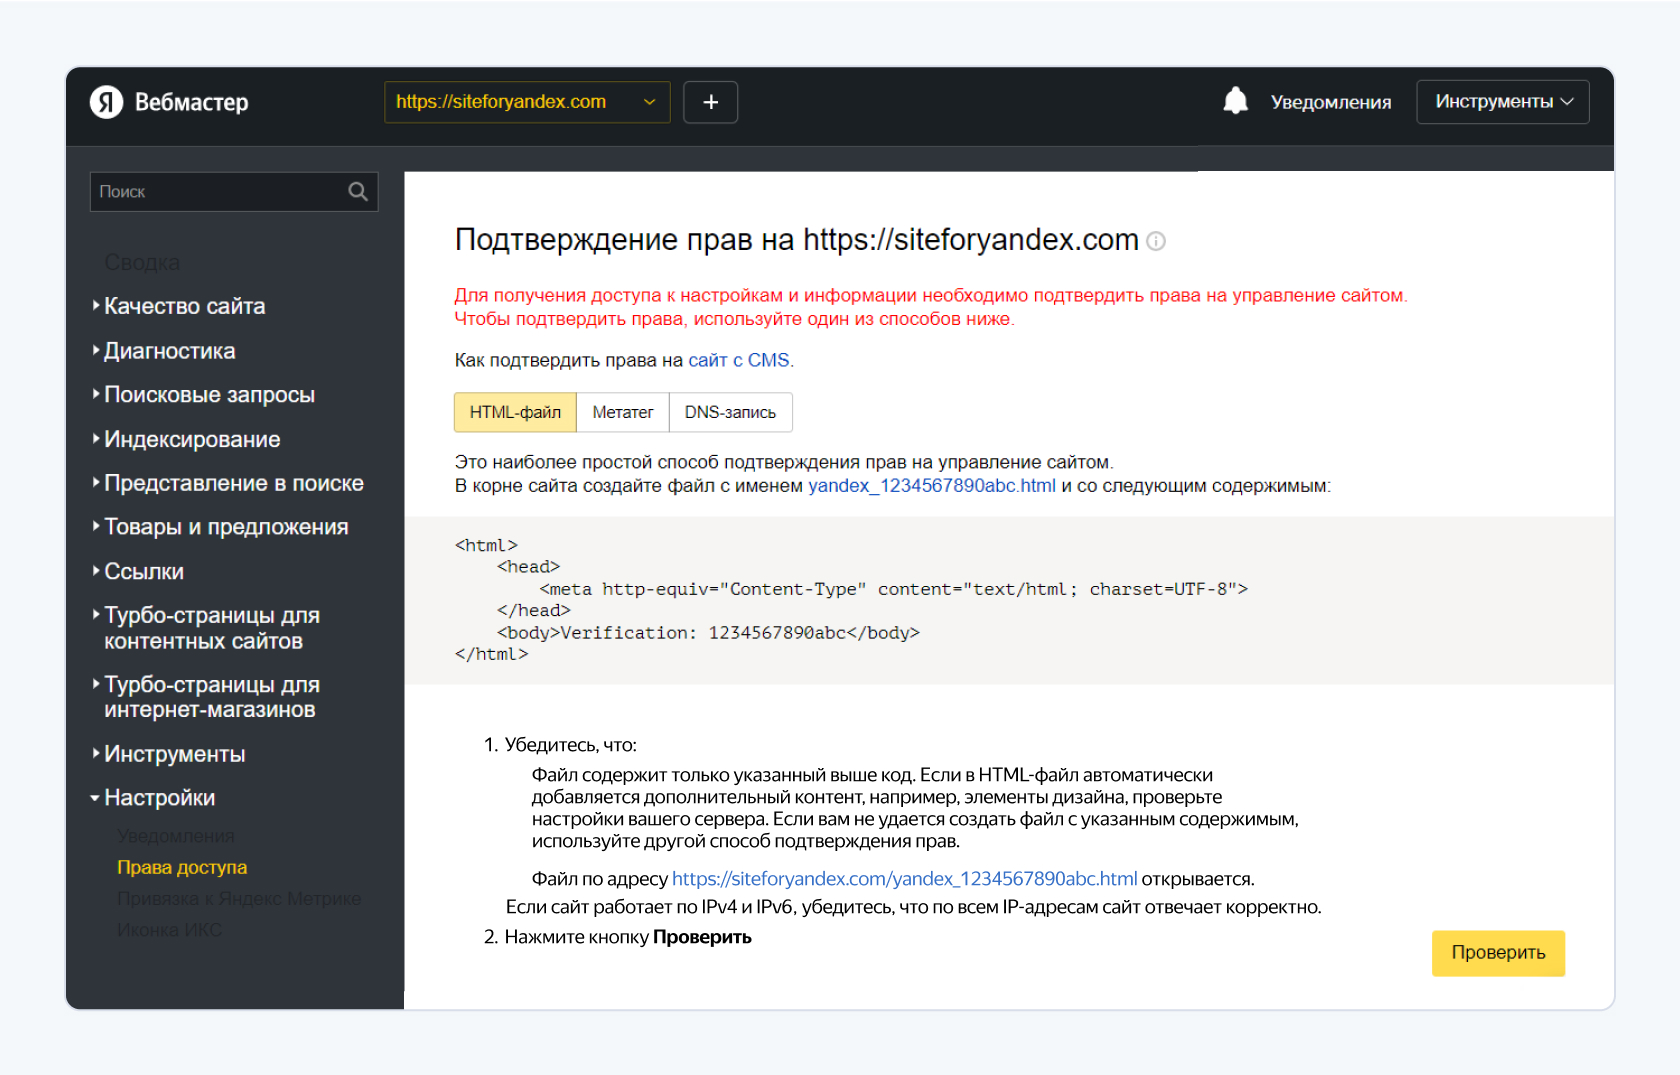The height and width of the screenshot is (1075, 1680).
Task: Open the site selector dropdown https://siteforyandex.com
Action: tap(527, 102)
